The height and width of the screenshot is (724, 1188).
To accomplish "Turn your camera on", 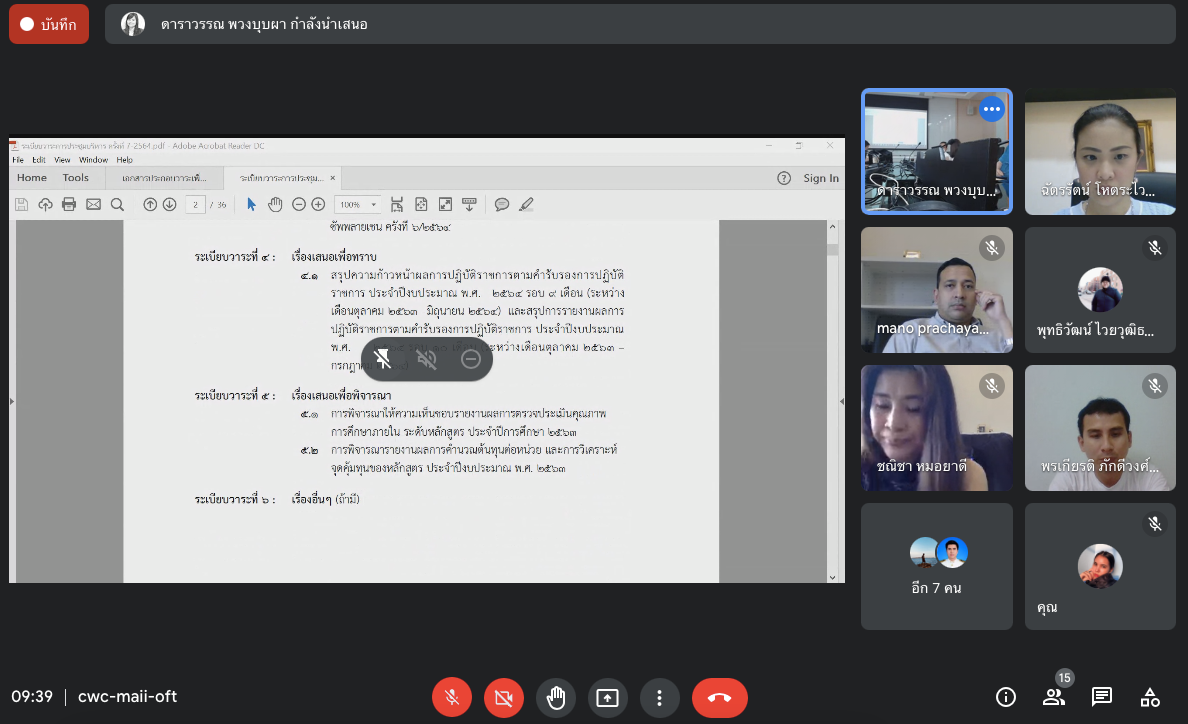I will tap(503, 698).
